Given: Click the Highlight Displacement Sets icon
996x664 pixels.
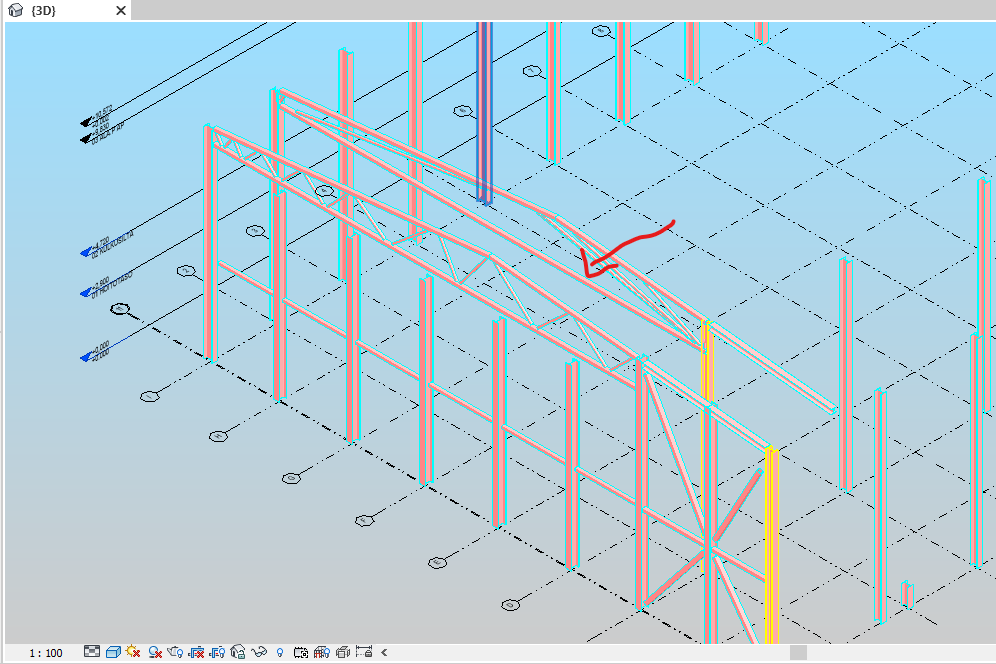Looking at the screenshot, I should pyautogui.click(x=343, y=651).
